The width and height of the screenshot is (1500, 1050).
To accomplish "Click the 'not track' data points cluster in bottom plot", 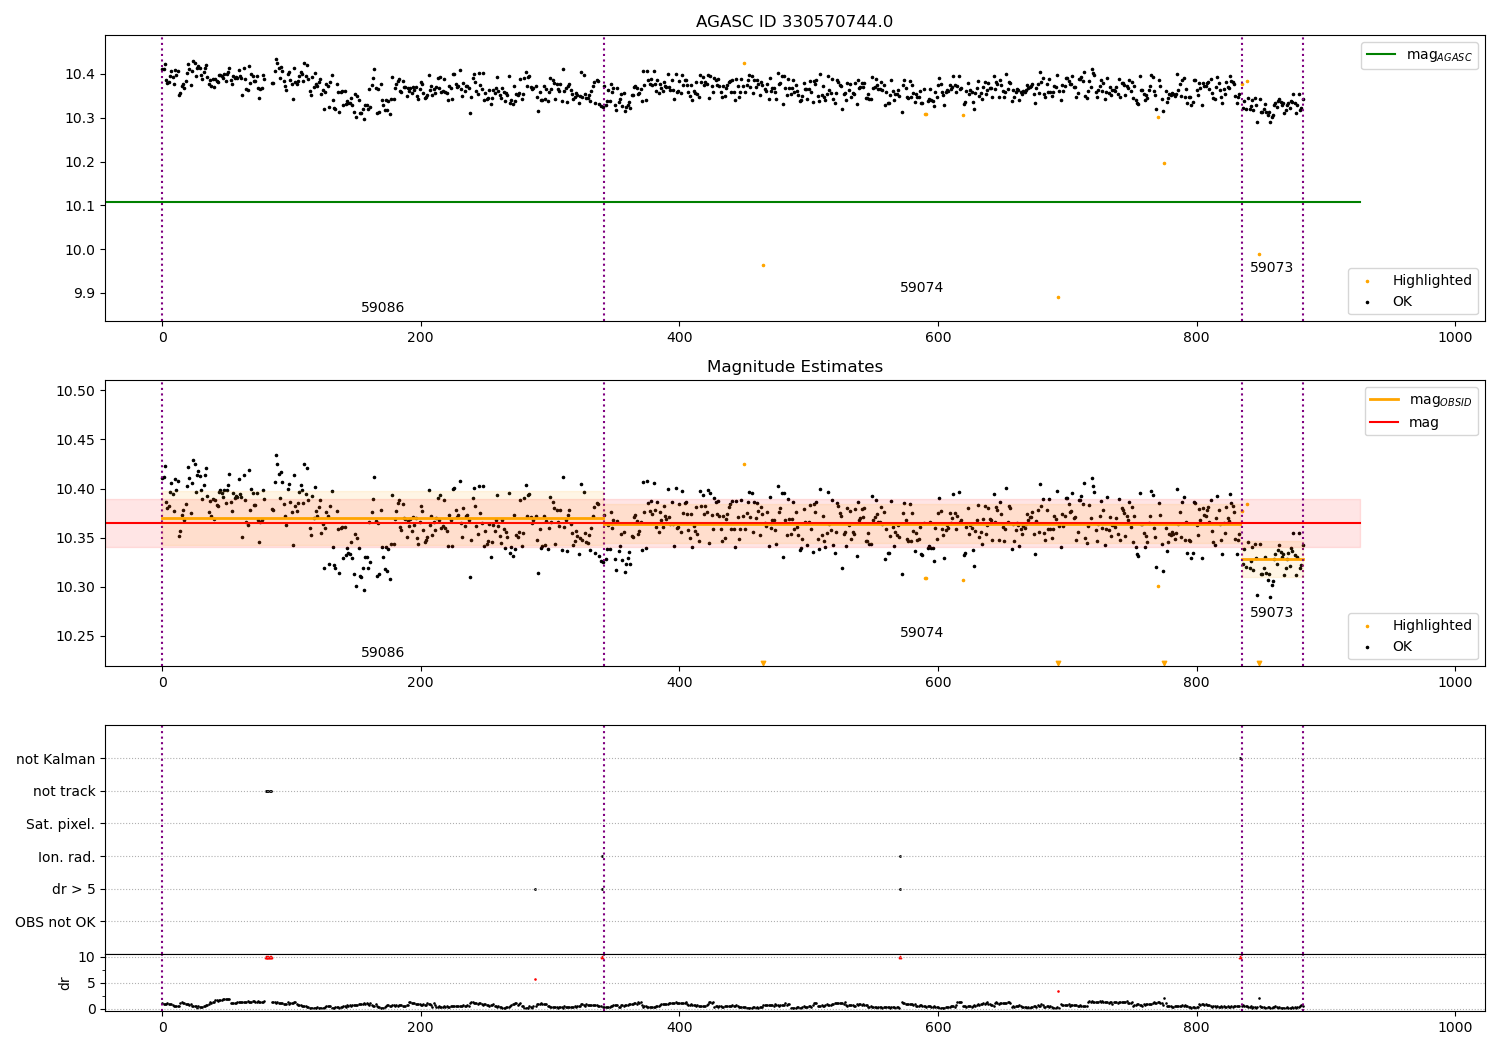I will point(268,791).
